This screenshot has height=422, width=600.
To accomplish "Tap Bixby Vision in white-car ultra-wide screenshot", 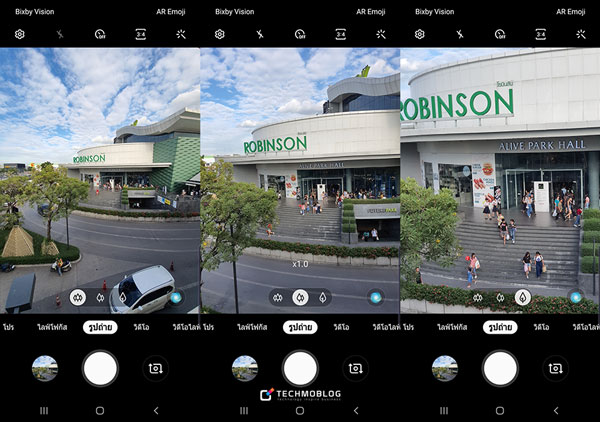I will (x=34, y=12).
